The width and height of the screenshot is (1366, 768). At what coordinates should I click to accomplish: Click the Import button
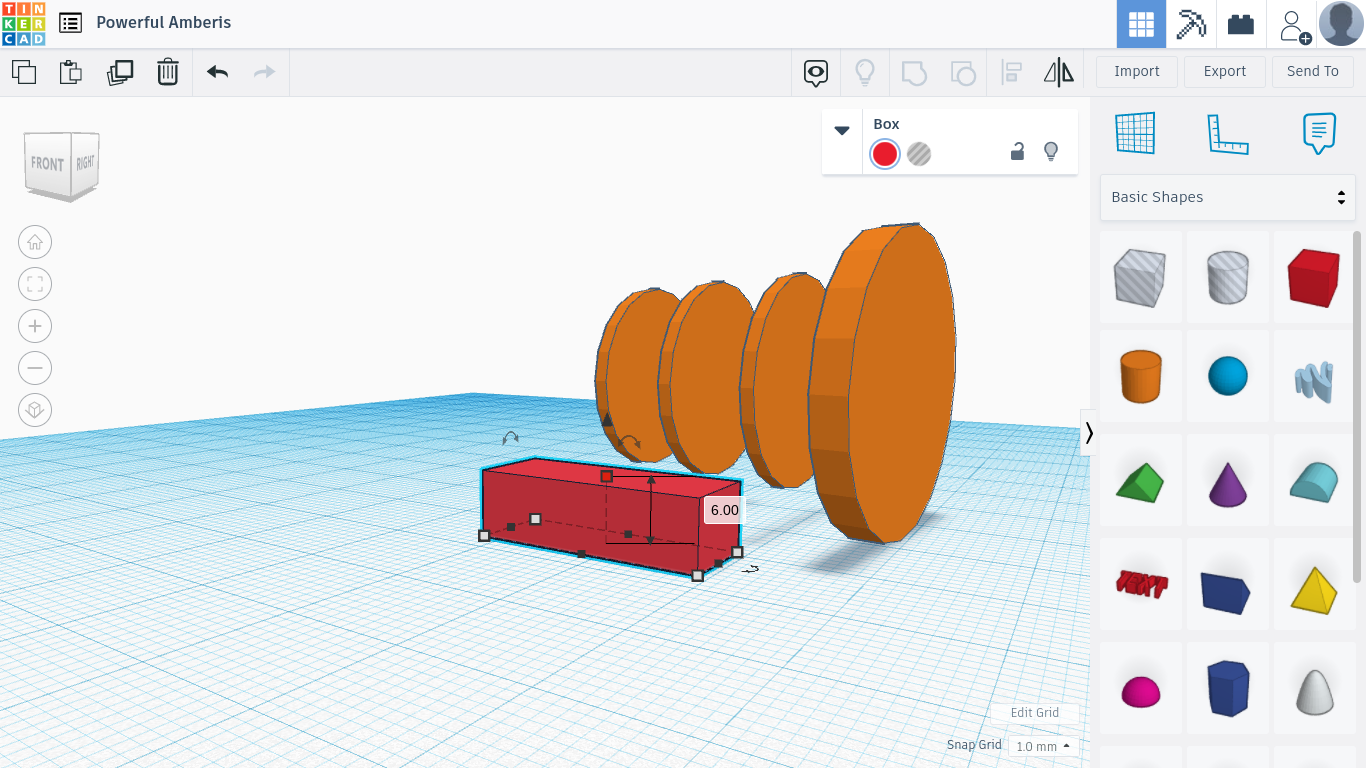pos(1137,72)
